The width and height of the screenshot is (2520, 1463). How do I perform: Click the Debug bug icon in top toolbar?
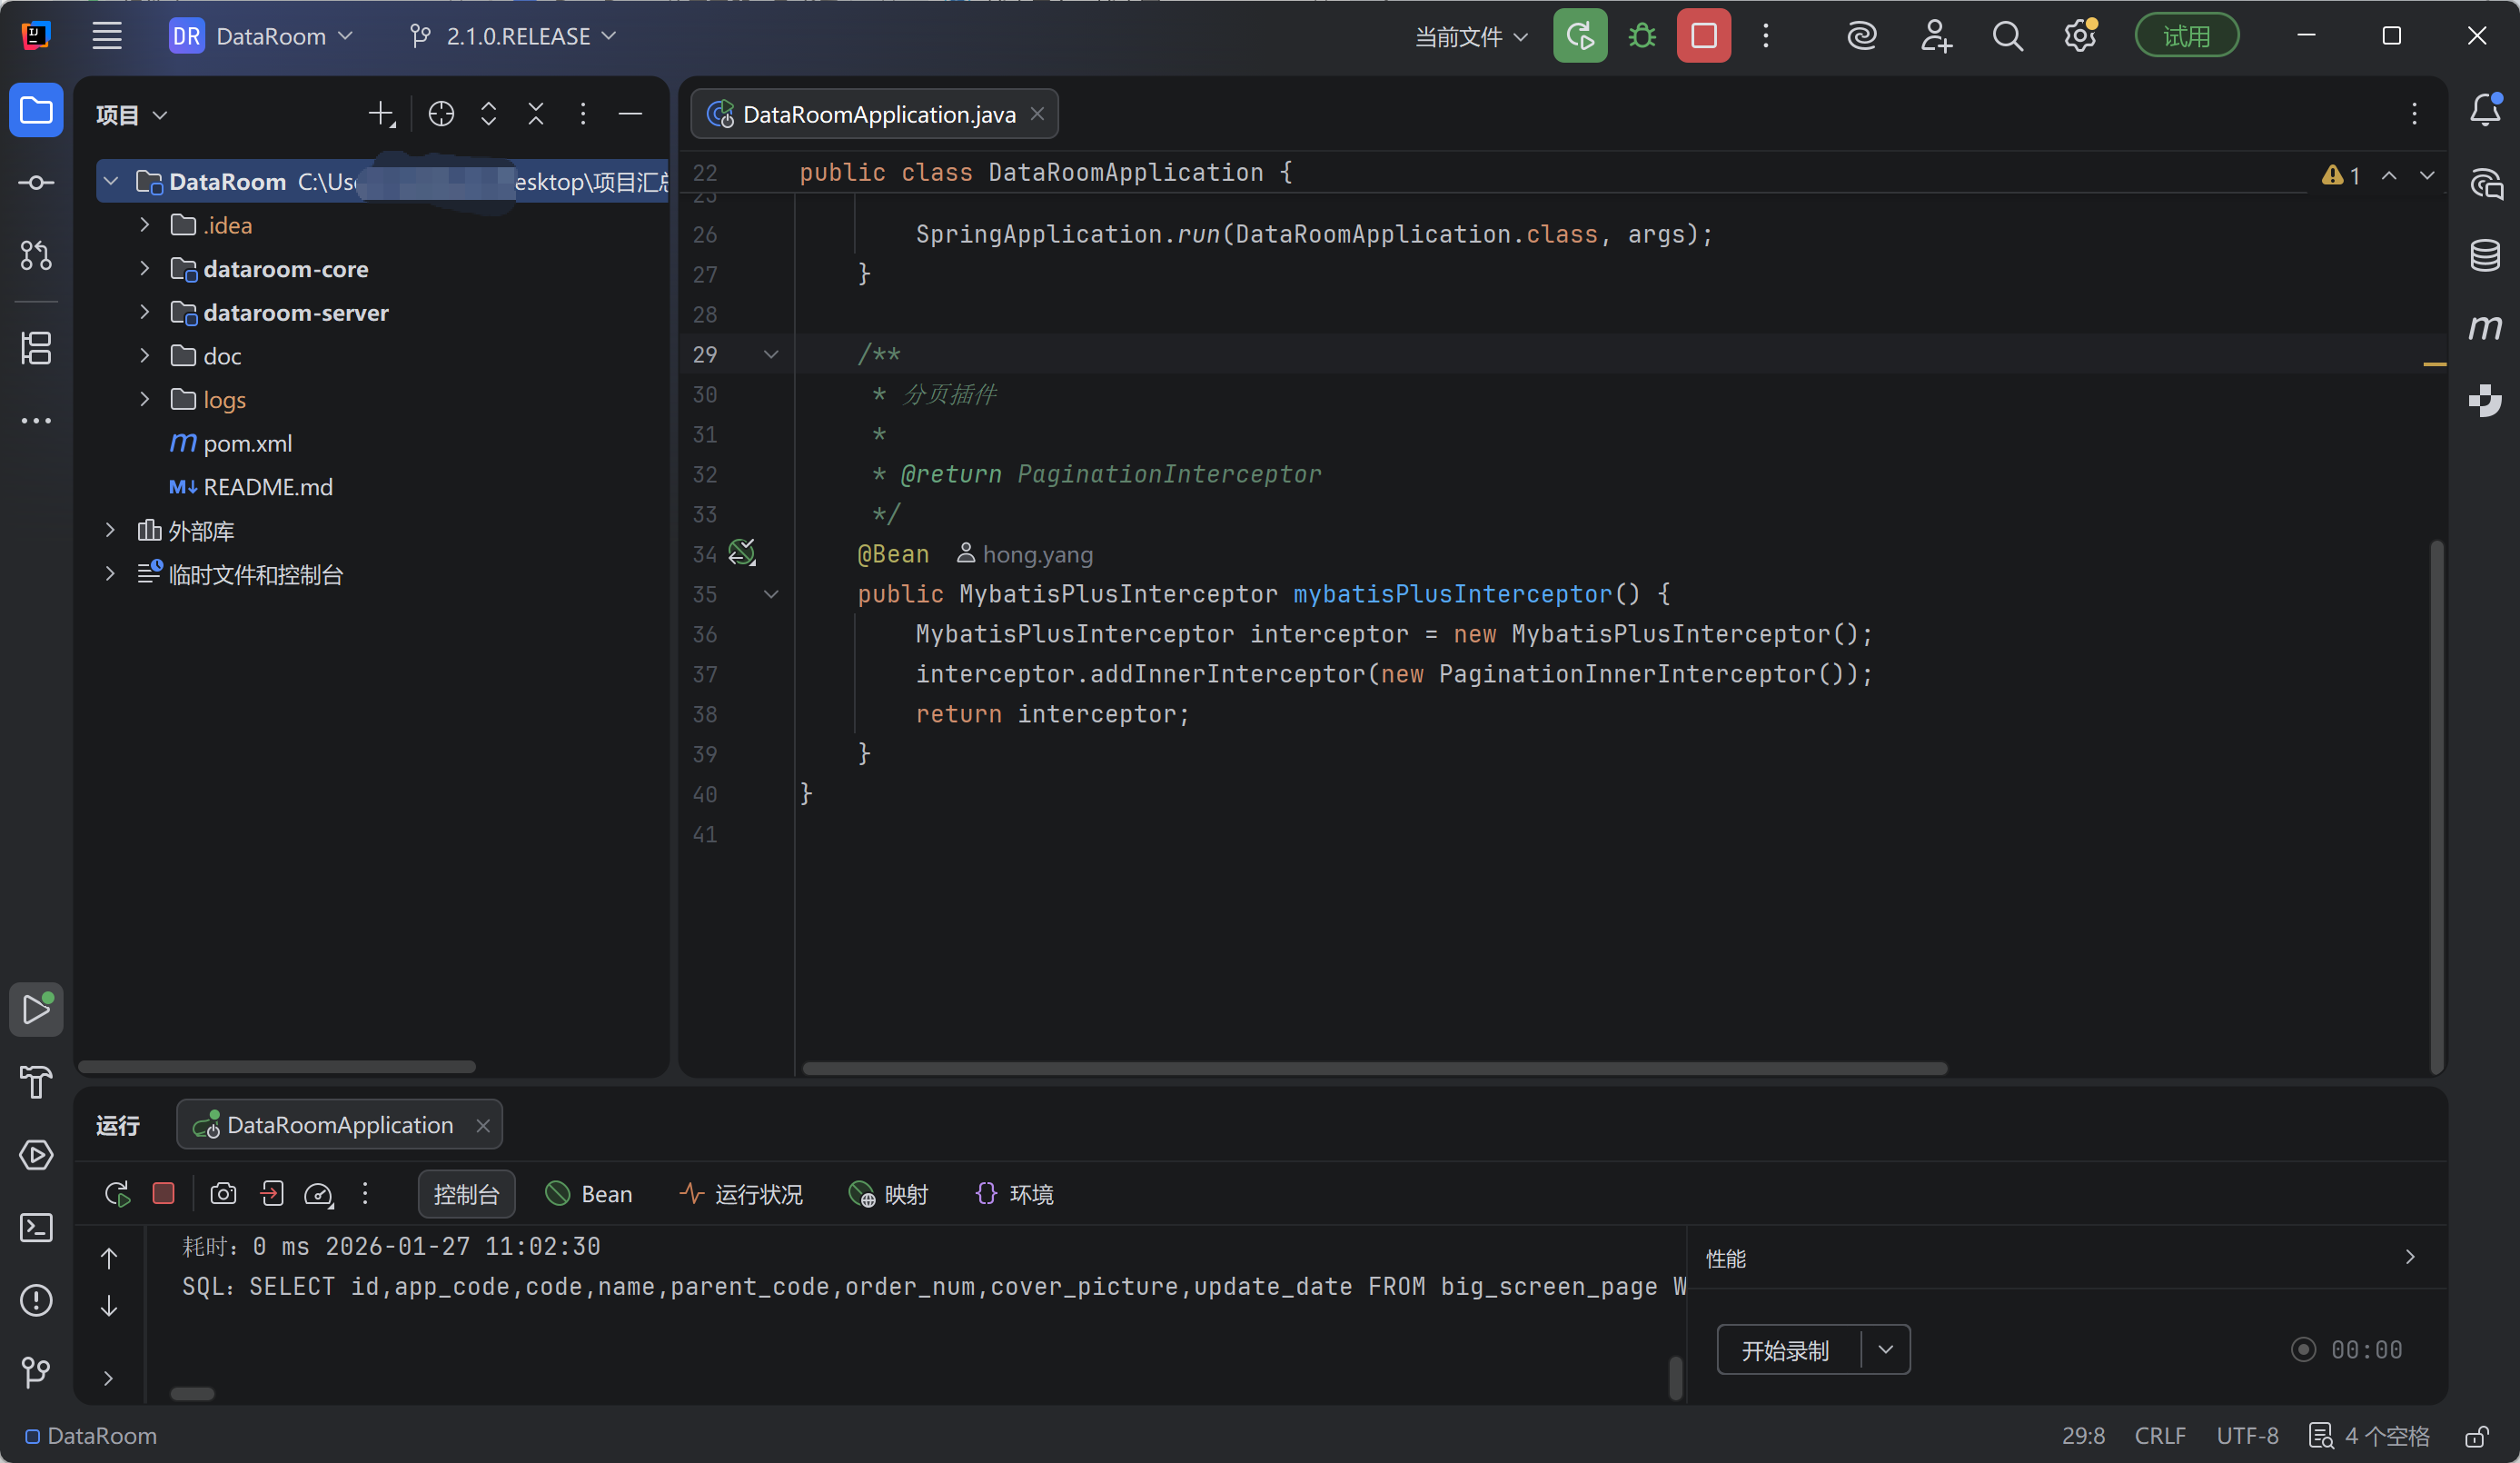pyautogui.click(x=1641, y=37)
